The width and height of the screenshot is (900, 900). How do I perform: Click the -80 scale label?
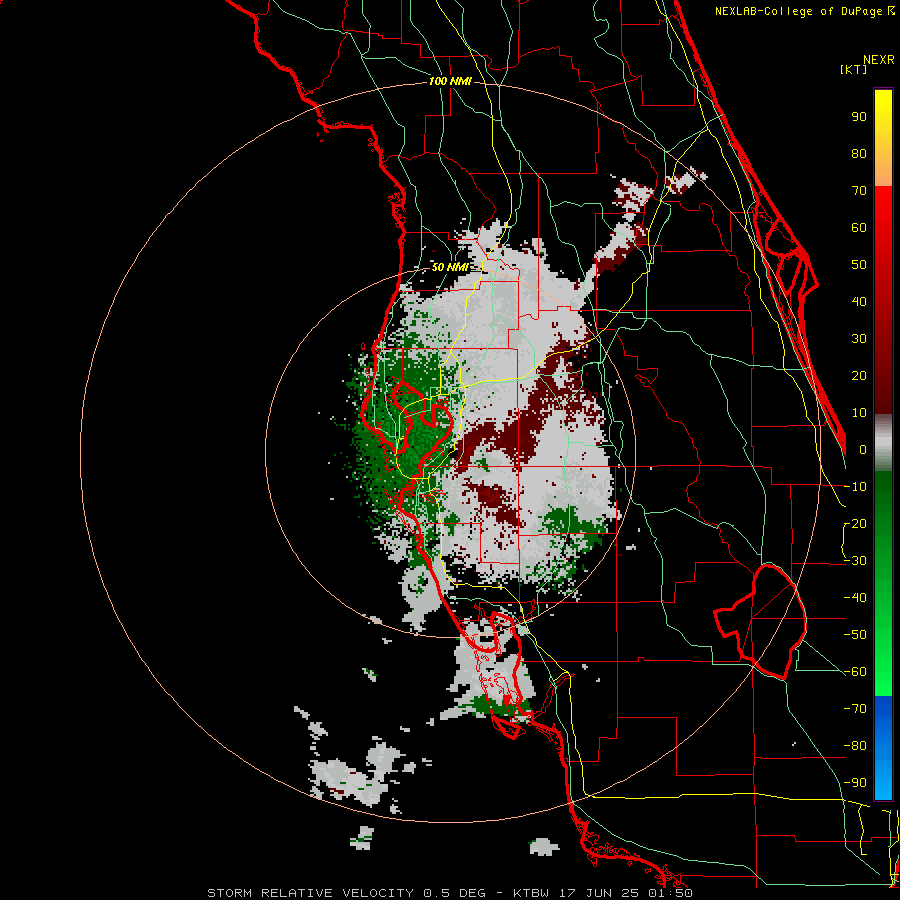855,746
